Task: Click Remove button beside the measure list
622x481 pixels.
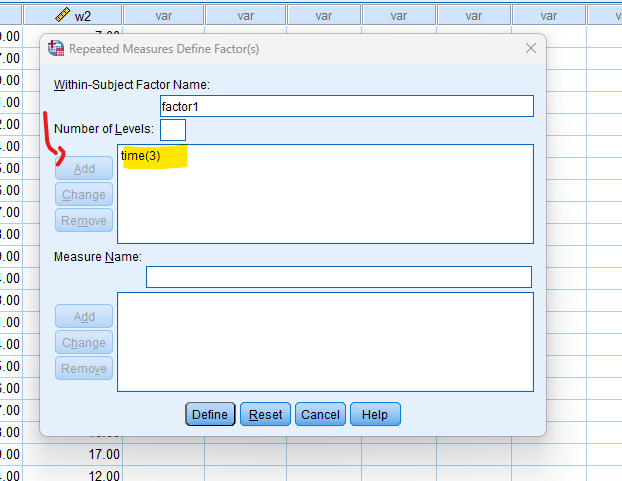Action: [84, 369]
